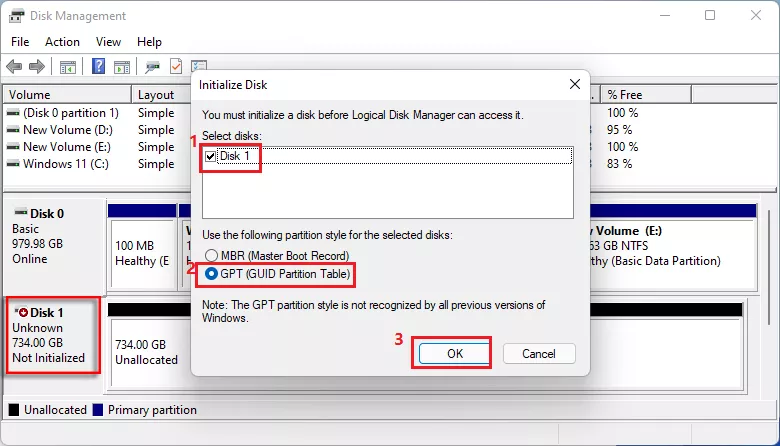780x446 pixels.
Task: Click the checklist settings toolbar icon
Action: tap(199, 65)
